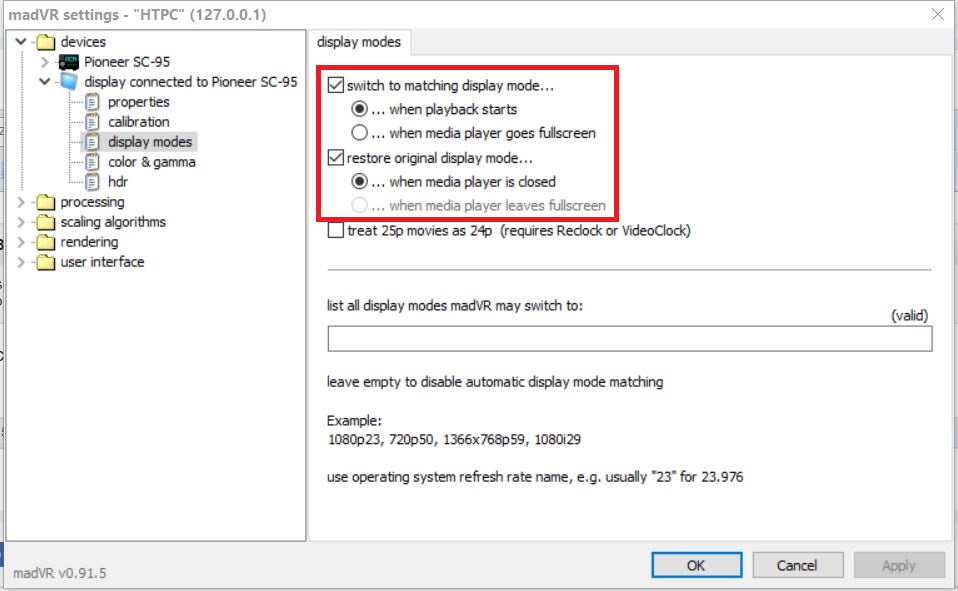Select 'Pioneer SC-95' tree label
Image resolution: width=958 pixels, height=591 pixels.
click(126, 62)
